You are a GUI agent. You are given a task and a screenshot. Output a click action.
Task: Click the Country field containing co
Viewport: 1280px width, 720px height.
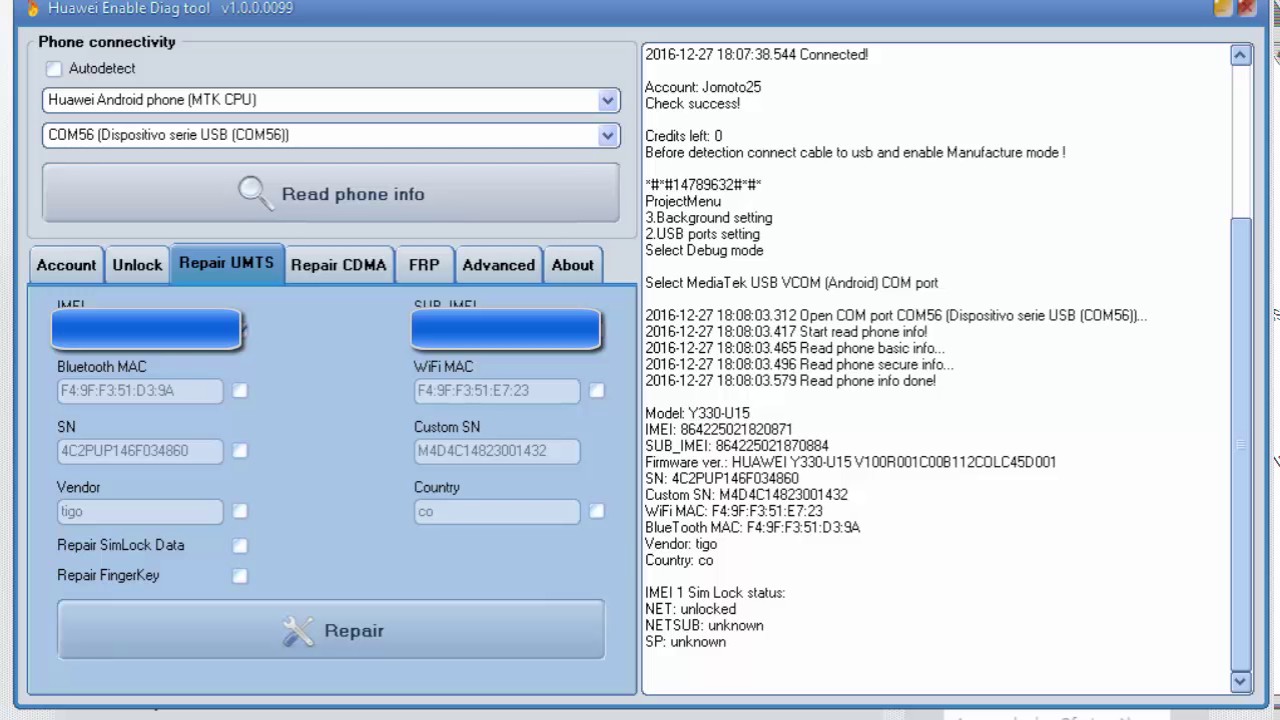(x=497, y=511)
